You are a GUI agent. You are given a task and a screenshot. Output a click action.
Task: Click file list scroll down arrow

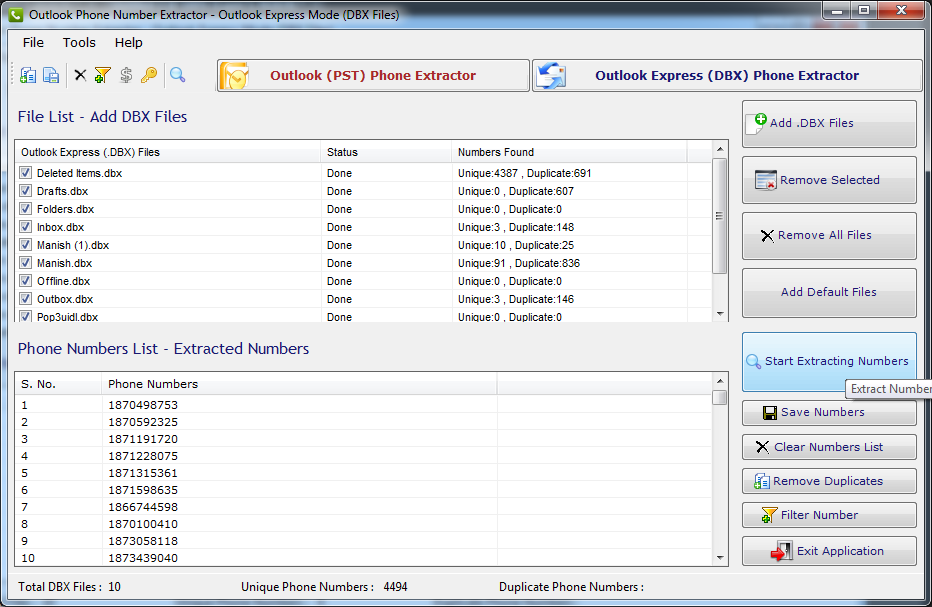tap(720, 314)
